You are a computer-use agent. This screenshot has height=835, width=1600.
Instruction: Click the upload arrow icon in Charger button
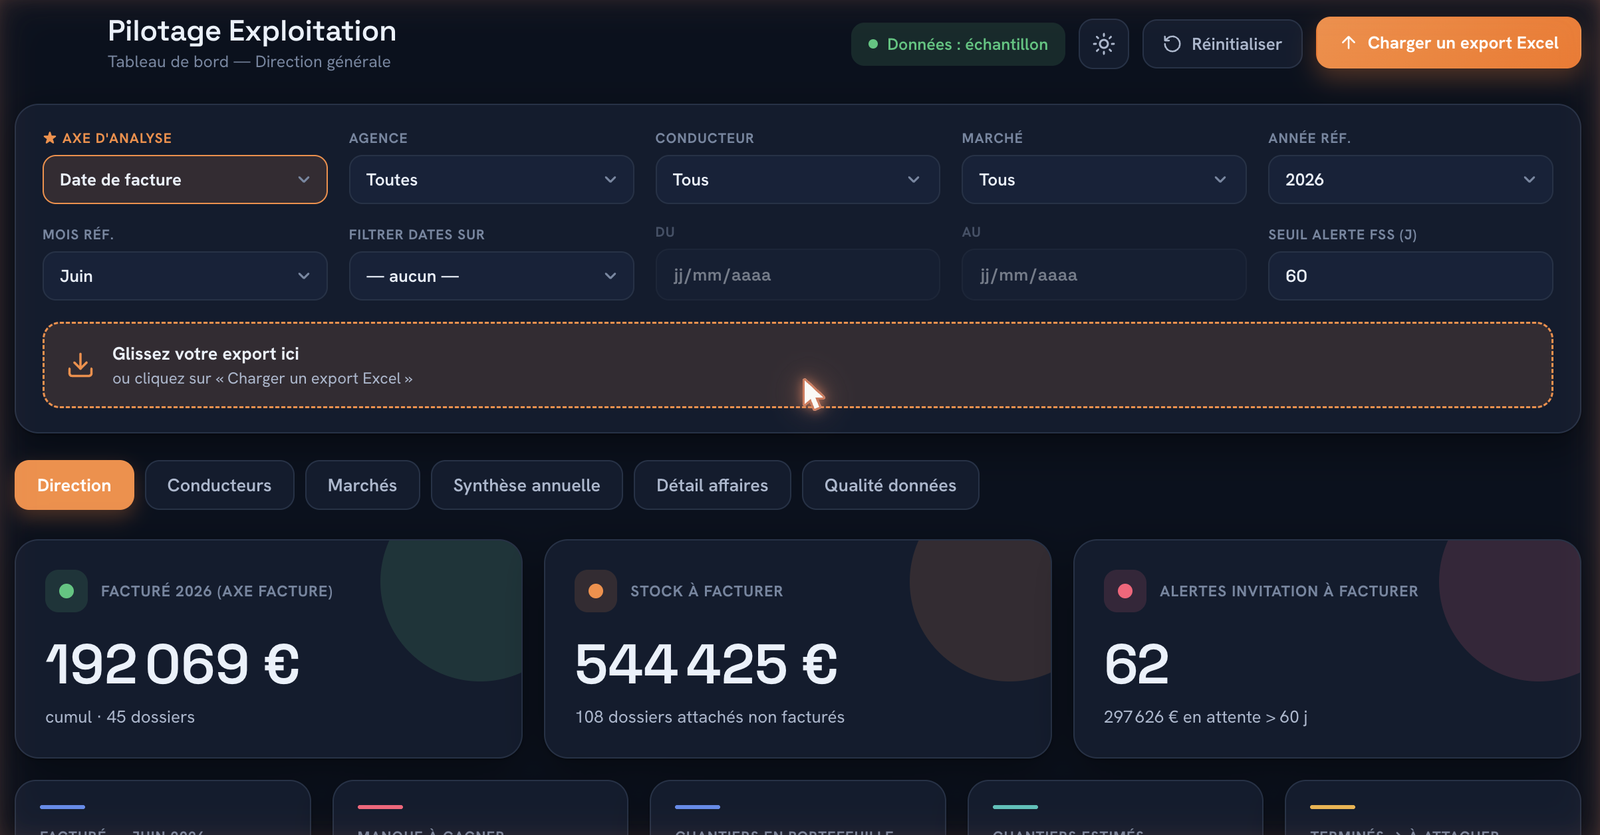(1348, 43)
